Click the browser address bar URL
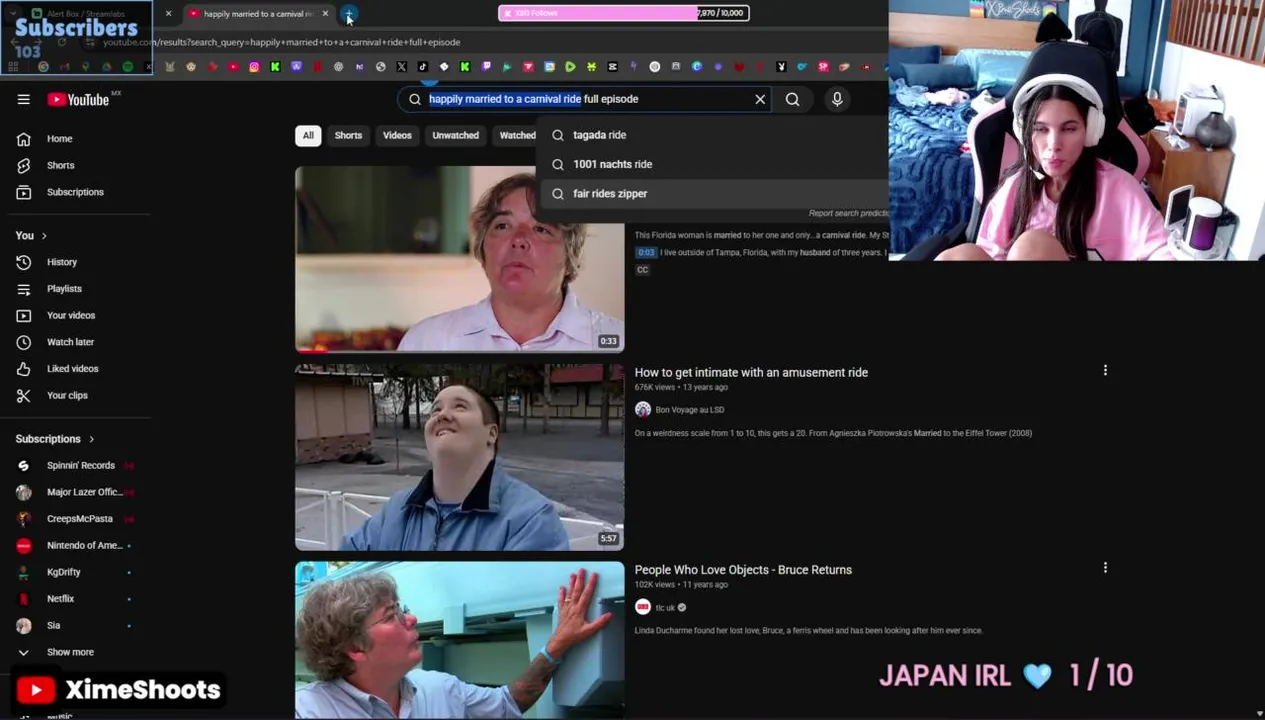 (x=281, y=42)
